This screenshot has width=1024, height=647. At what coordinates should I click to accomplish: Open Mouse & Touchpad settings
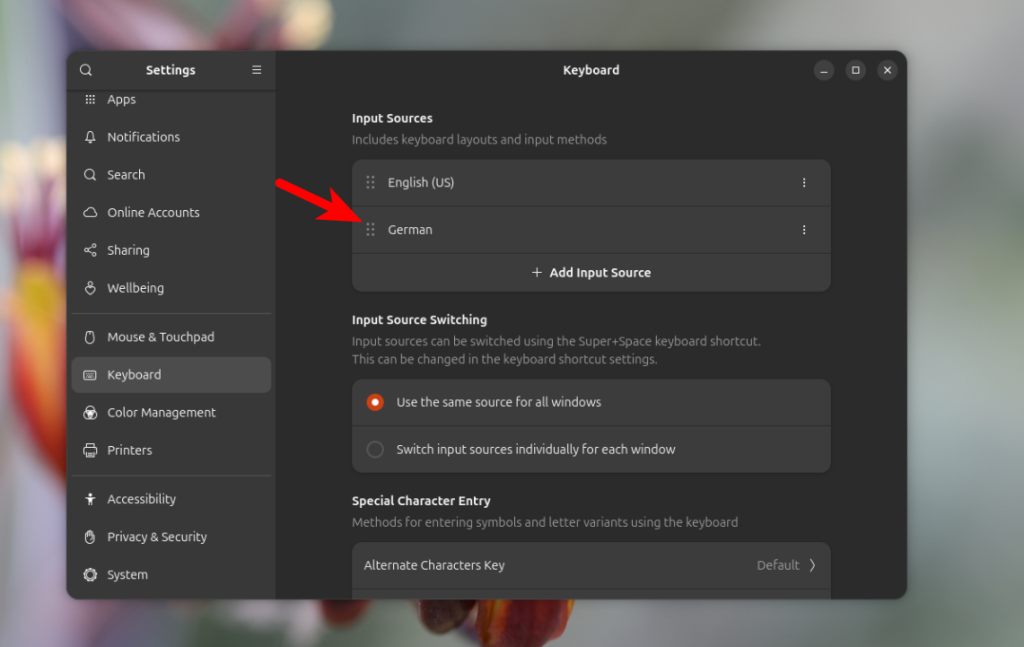(160, 337)
